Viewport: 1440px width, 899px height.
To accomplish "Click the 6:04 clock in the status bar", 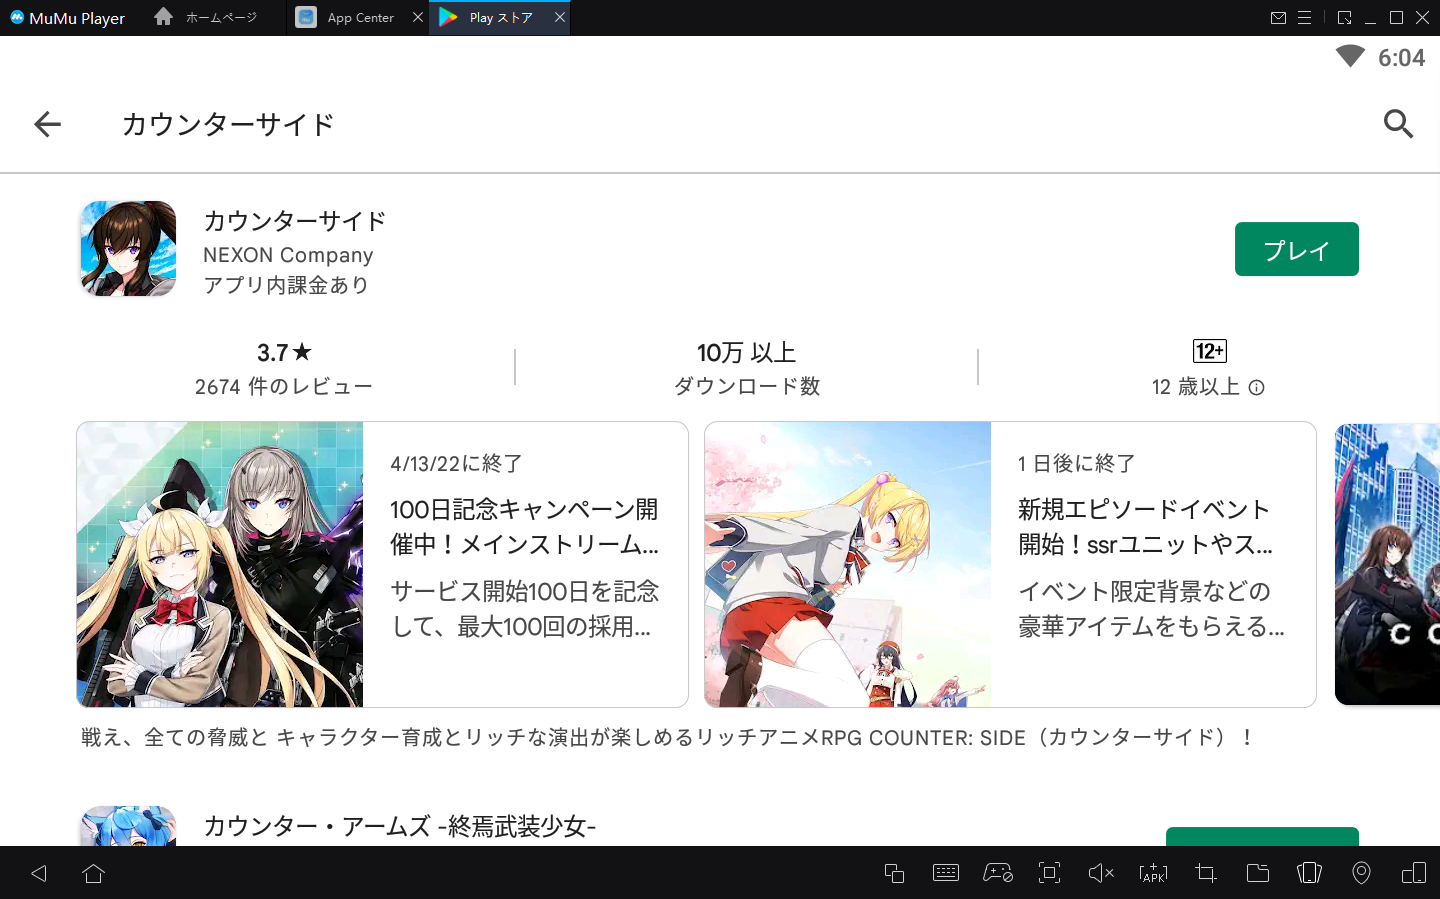I will click(x=1401, y=58).
